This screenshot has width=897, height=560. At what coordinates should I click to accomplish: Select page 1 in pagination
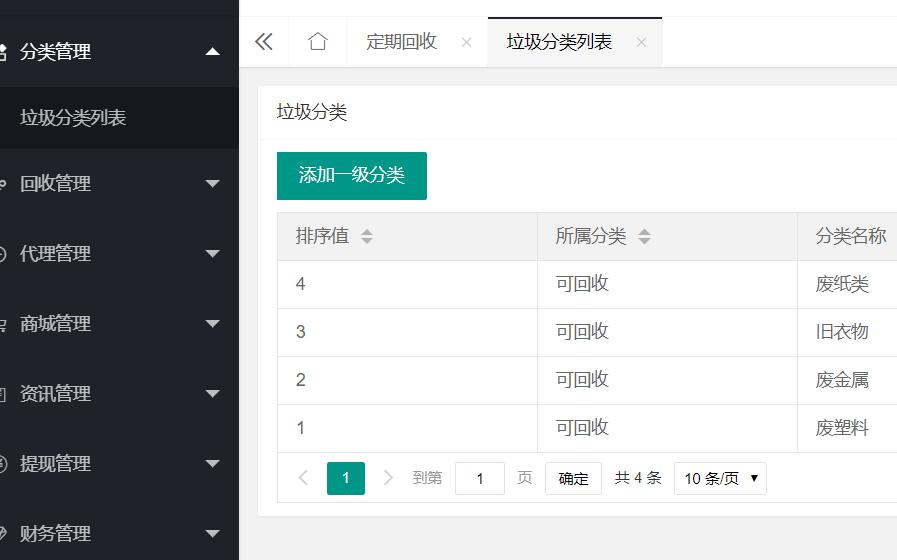coord(346,478)
